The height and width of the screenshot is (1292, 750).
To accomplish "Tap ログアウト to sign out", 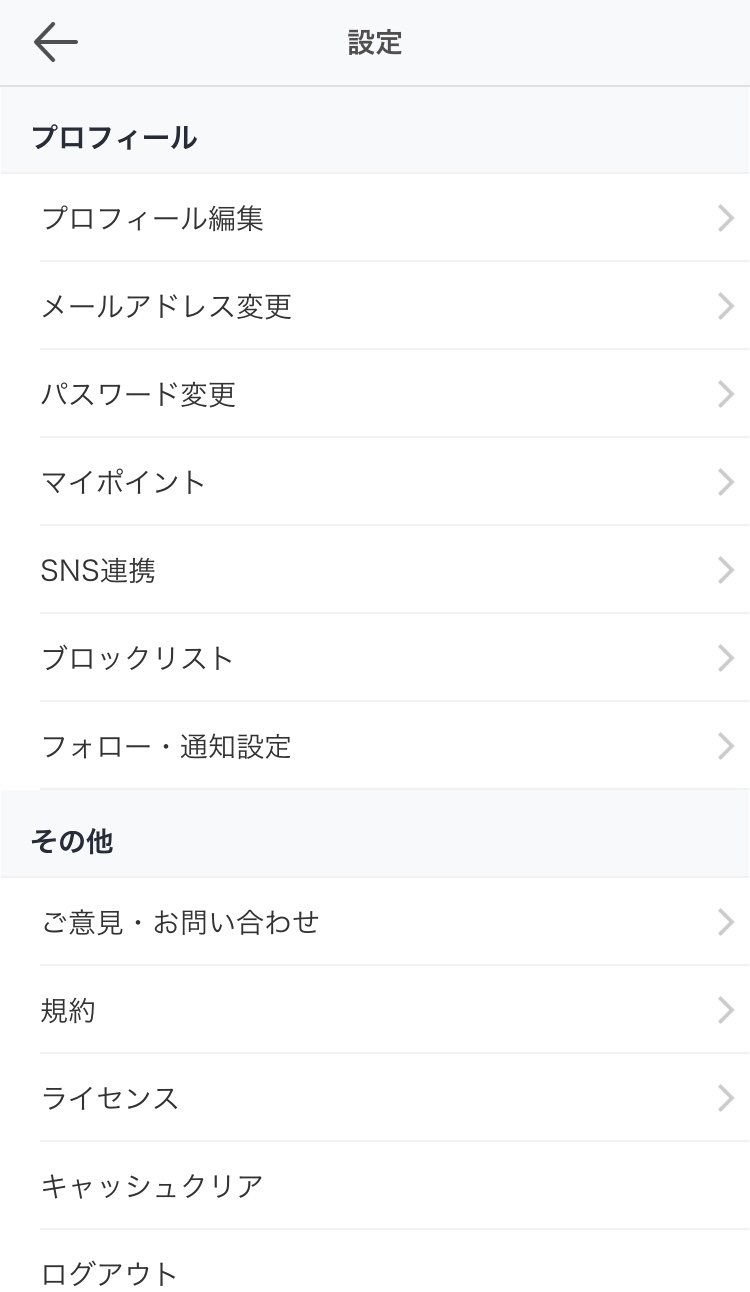I will (x=110, y=1273).
